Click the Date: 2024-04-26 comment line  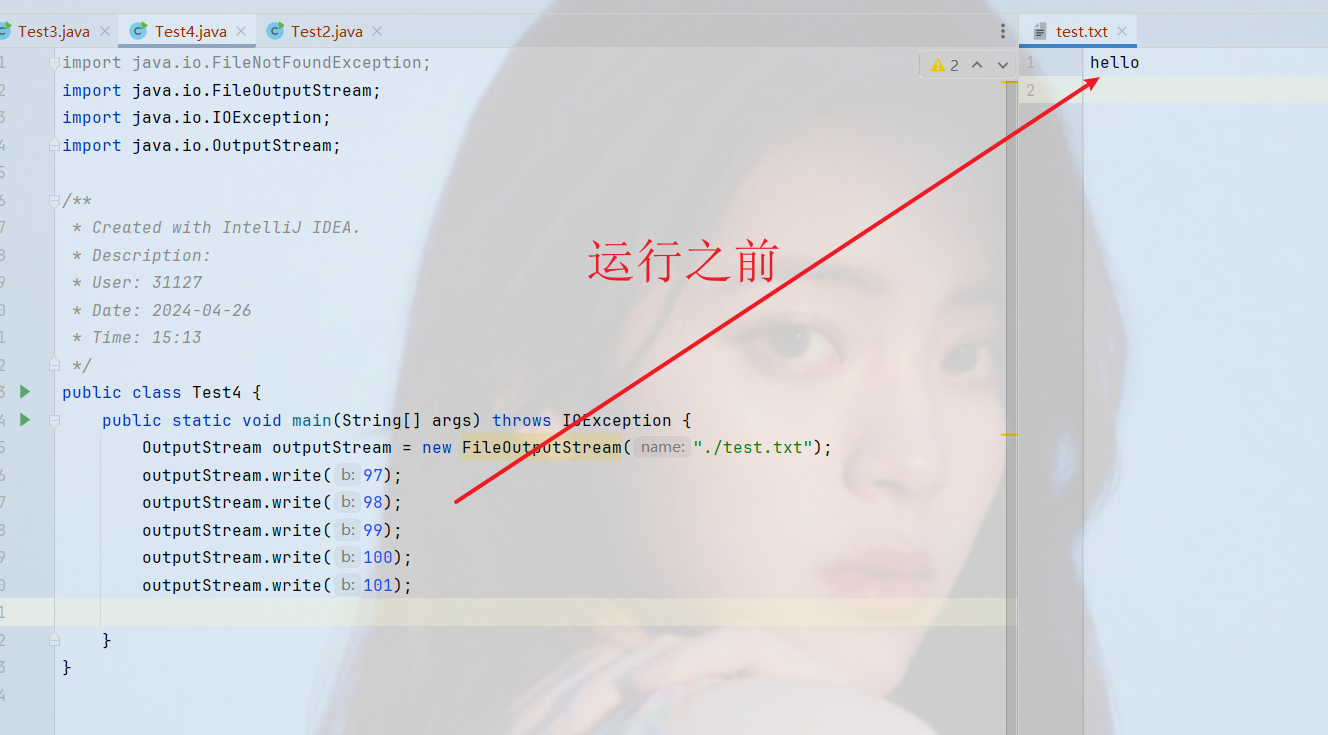[x=161, y=310]
